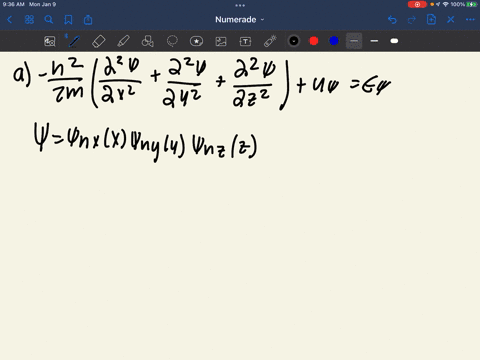Open the more options ellipsis menu
This screenshot has width=480, height=360.
pyautogui.click(x=470, y=20)
